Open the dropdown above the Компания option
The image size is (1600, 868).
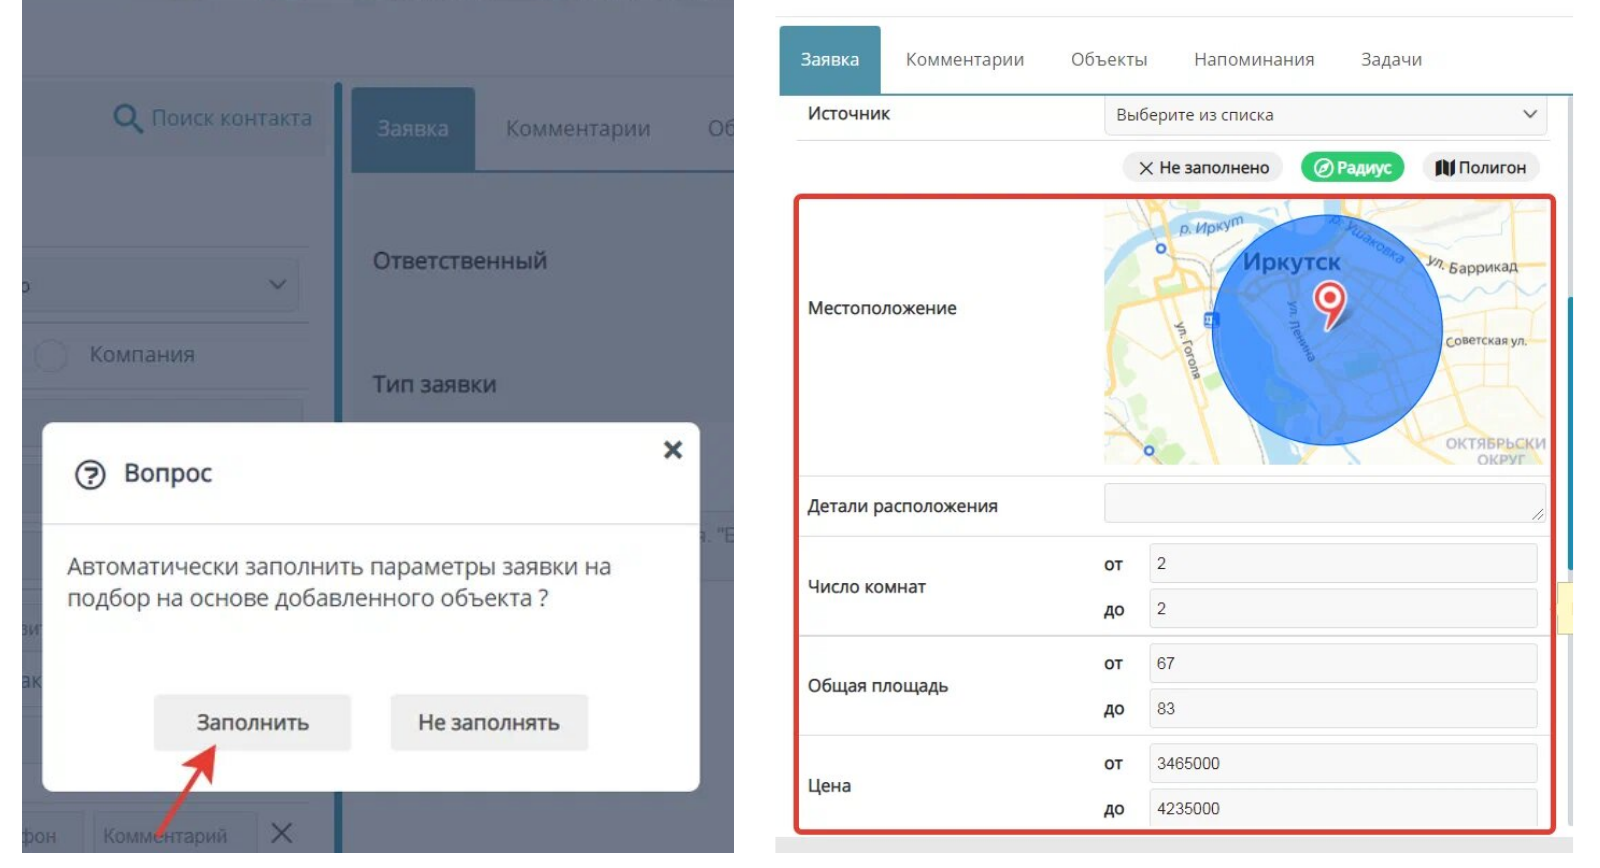160,285
